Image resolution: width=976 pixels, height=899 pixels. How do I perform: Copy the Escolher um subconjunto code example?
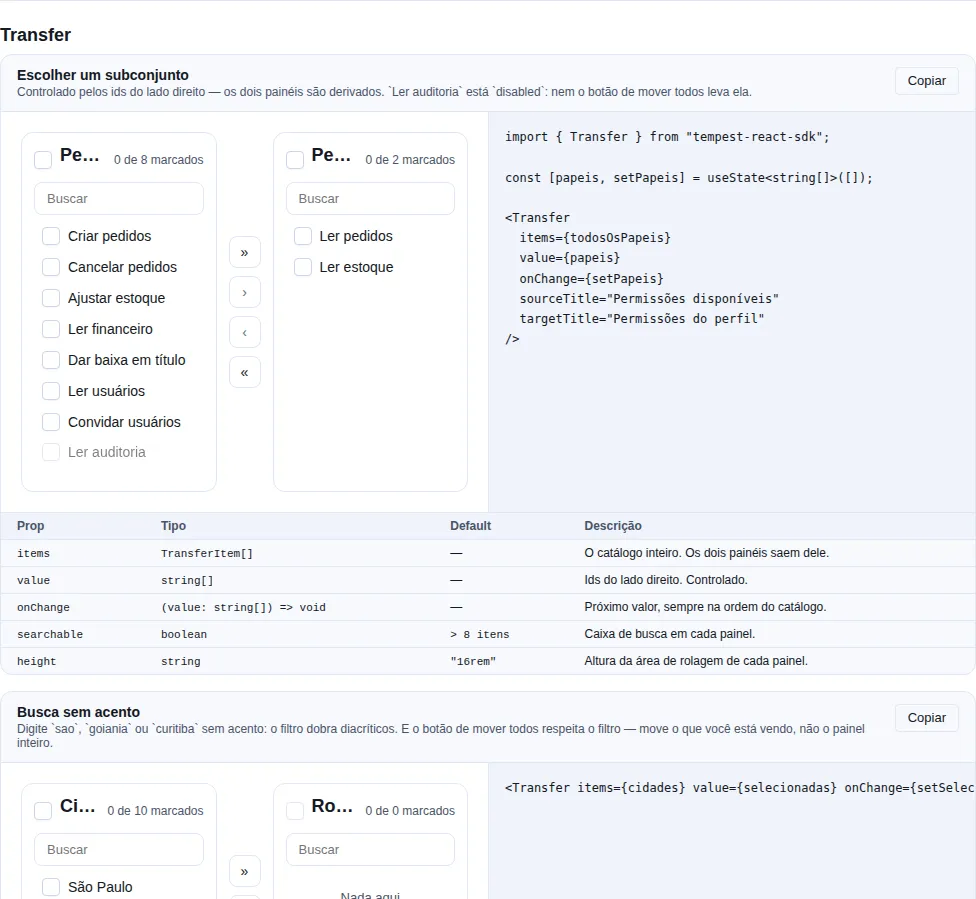click(926, 81)
